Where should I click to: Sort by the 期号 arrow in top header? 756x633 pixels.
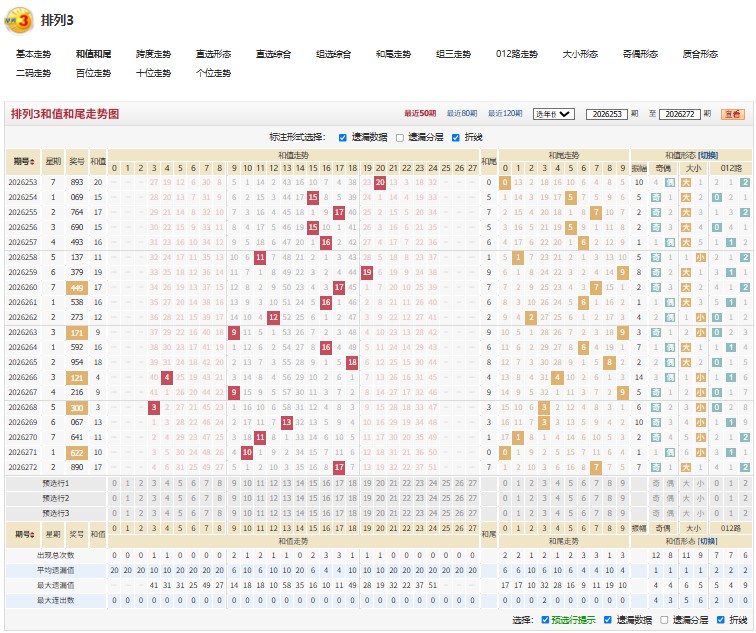pyautogui.click(x=32, y=162)
